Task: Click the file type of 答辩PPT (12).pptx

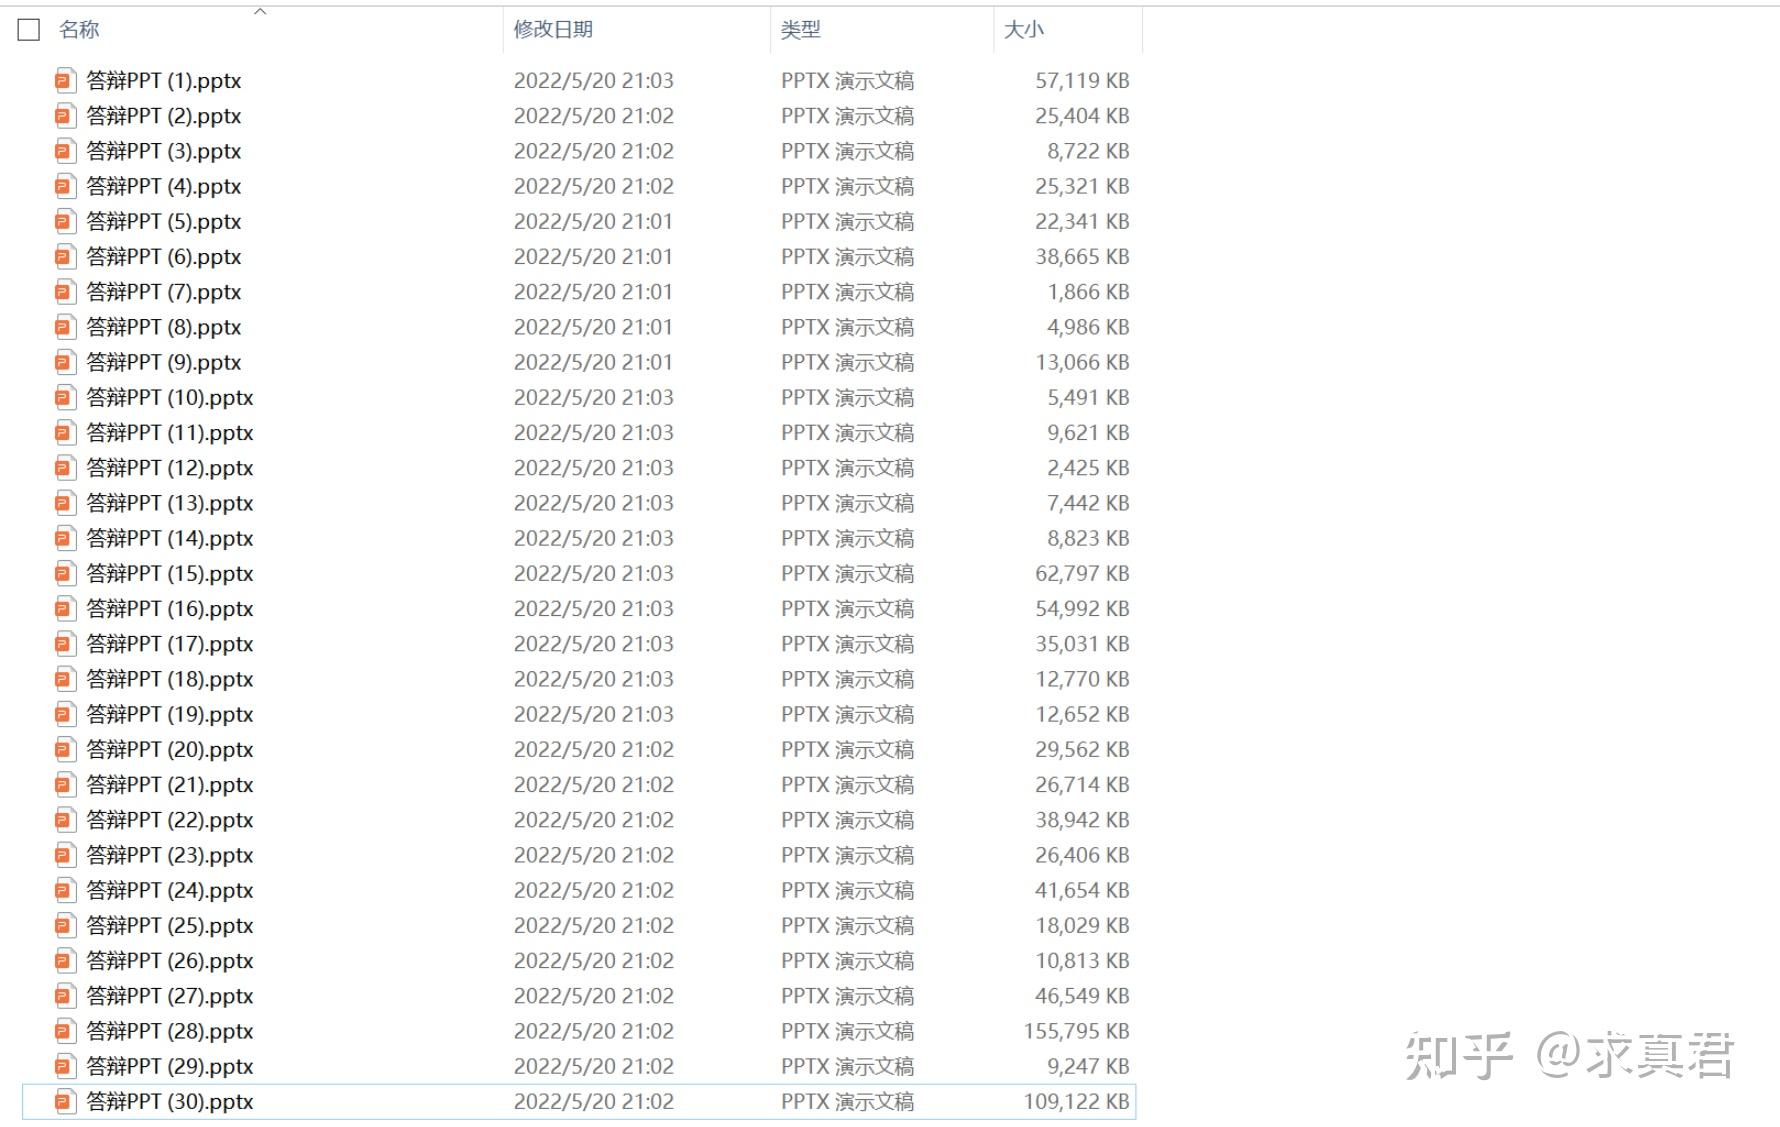Action: pyautogui.click(x=847, y=467)
